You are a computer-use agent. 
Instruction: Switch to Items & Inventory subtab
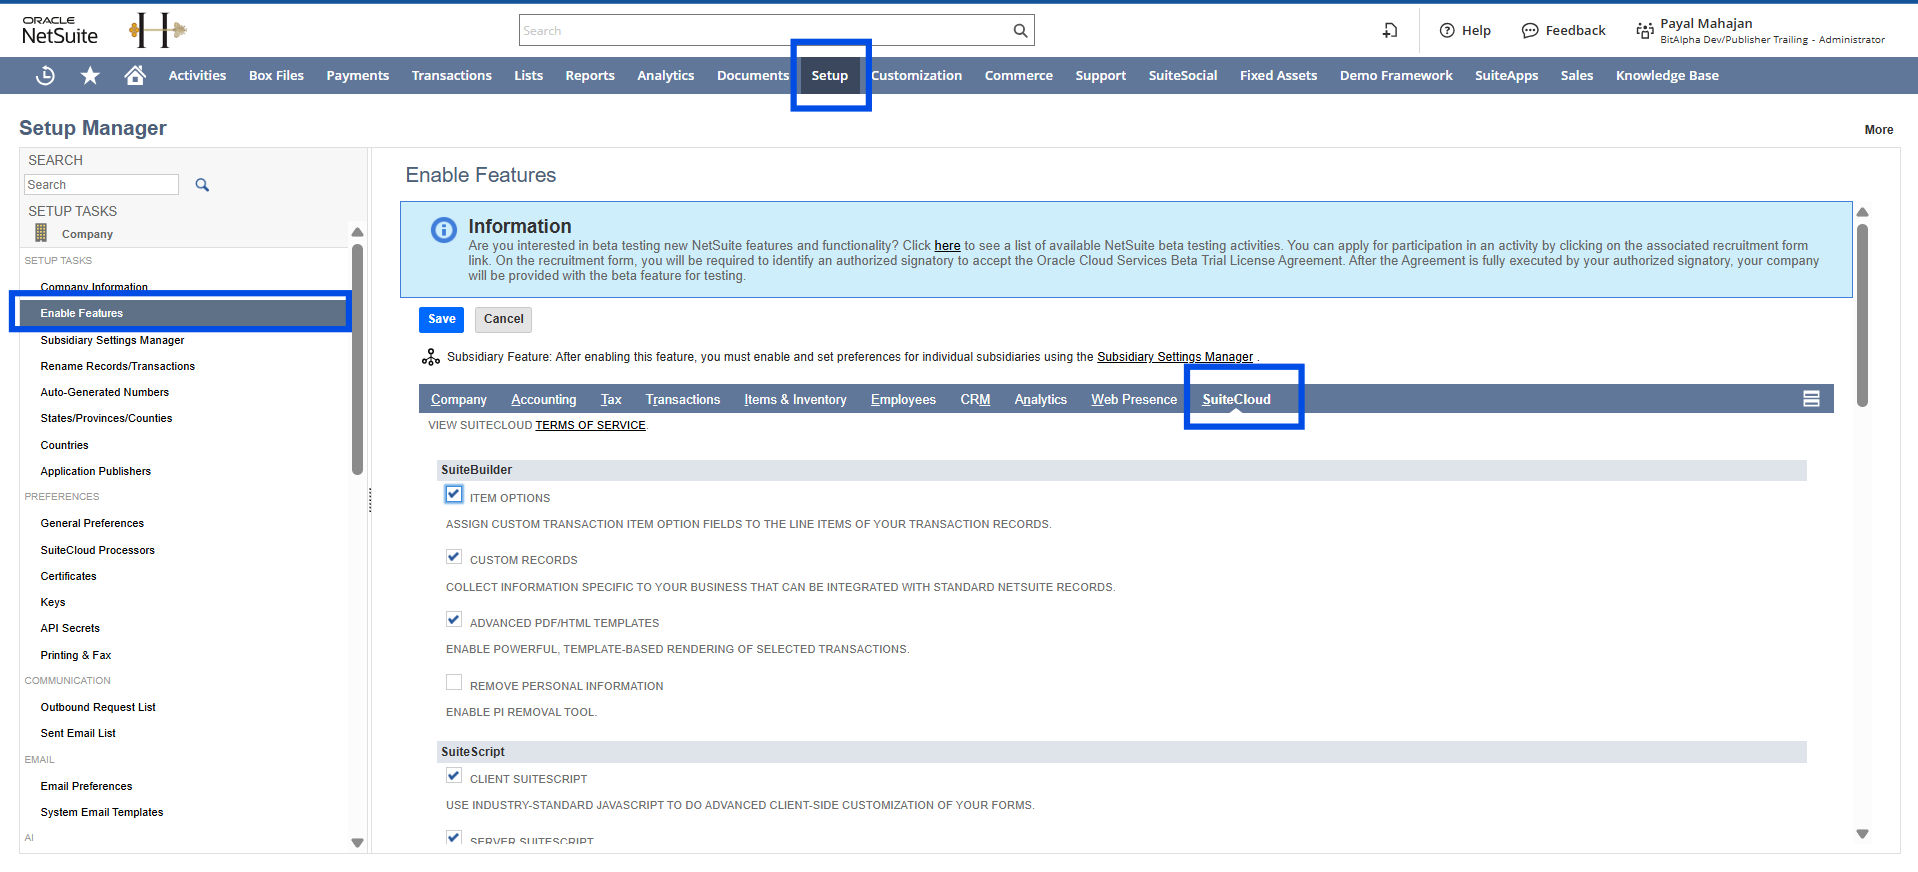[x=796, y=399]
